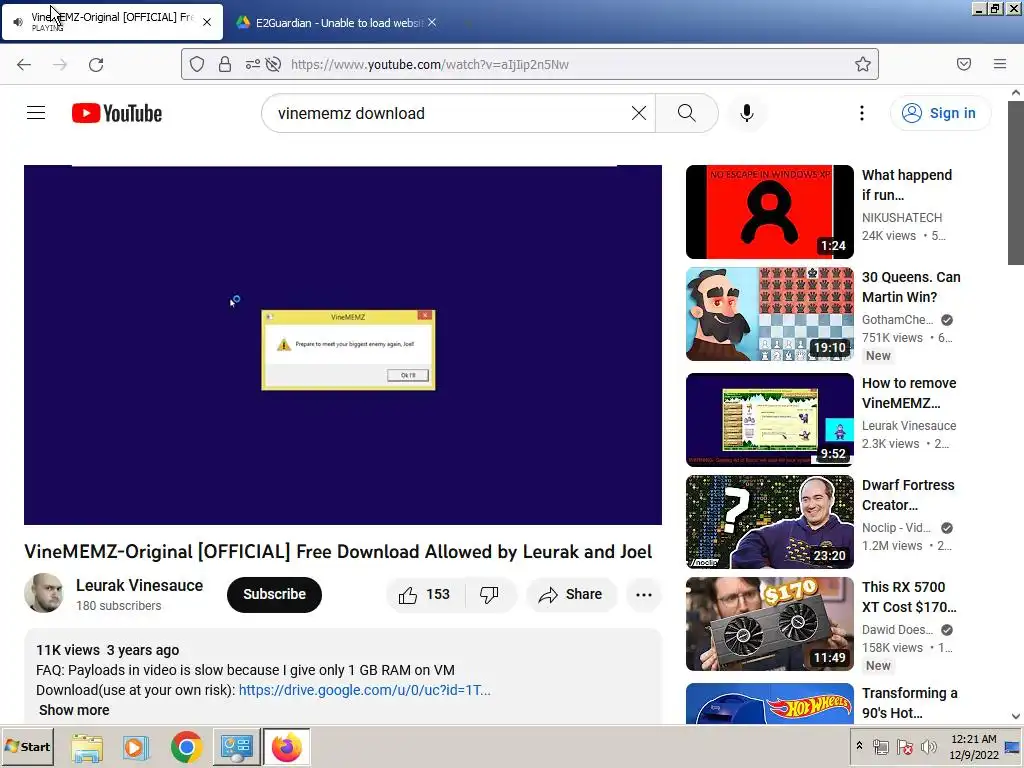Click the Dawid Does channel name
1024x768 pixels.
click(x=897, y=630)
